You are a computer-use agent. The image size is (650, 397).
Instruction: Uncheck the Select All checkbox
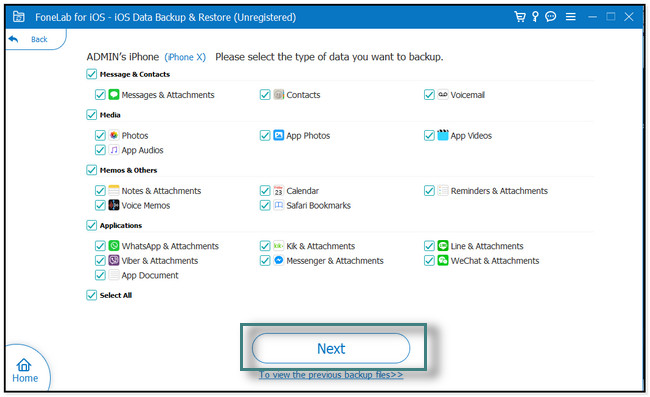point(91,295)
